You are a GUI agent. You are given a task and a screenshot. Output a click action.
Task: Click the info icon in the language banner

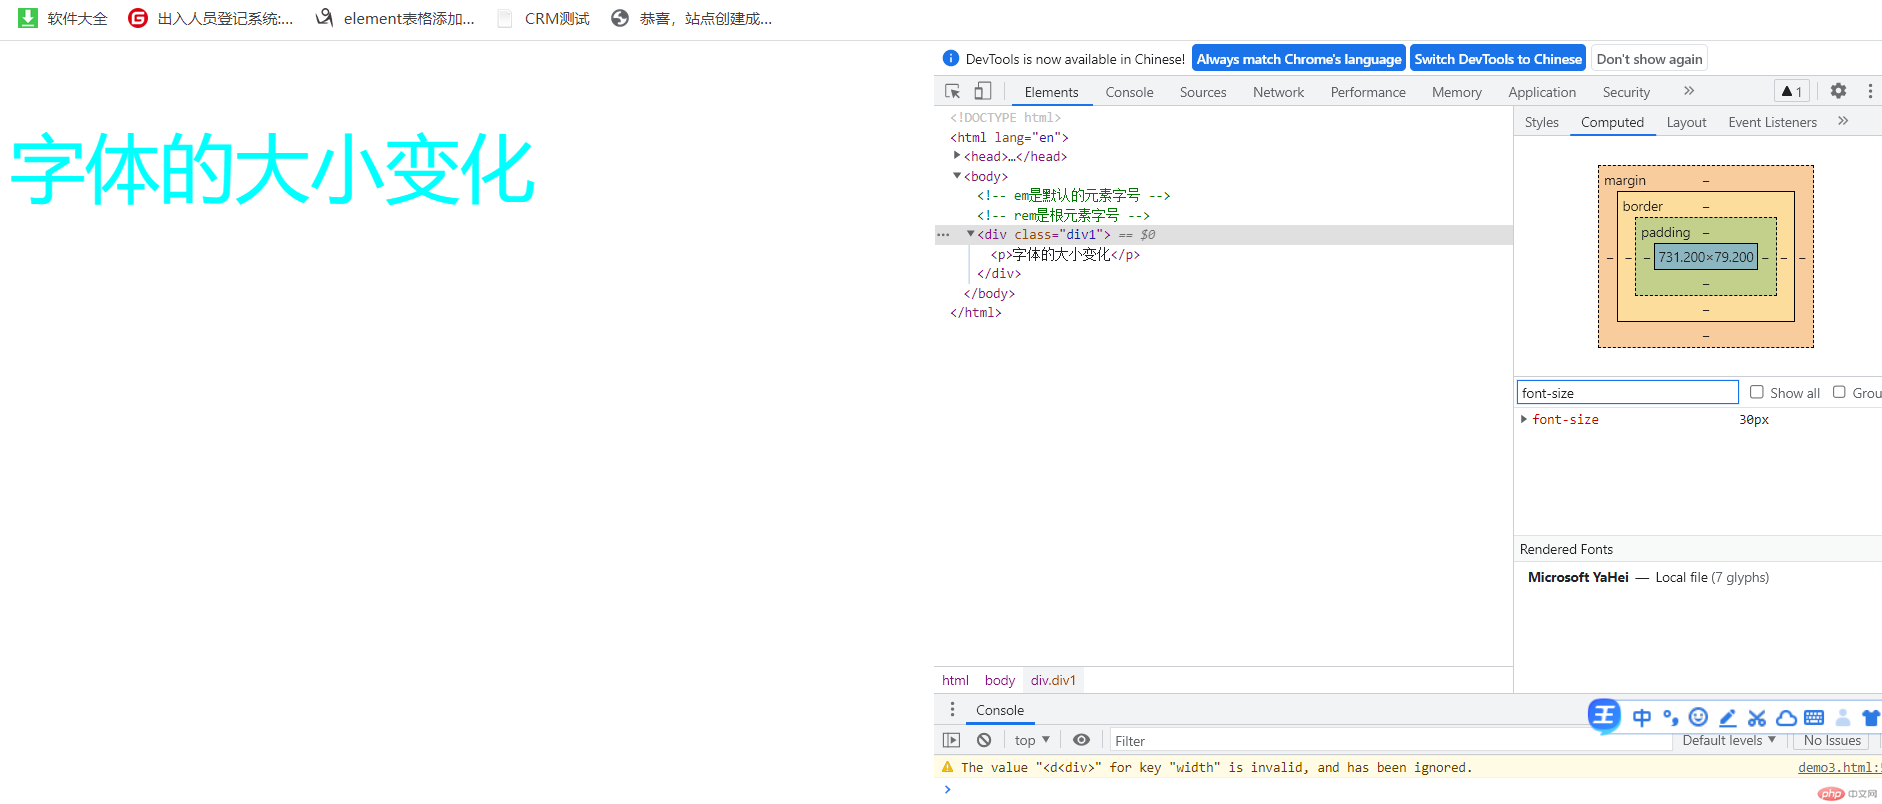pos(951,58)
